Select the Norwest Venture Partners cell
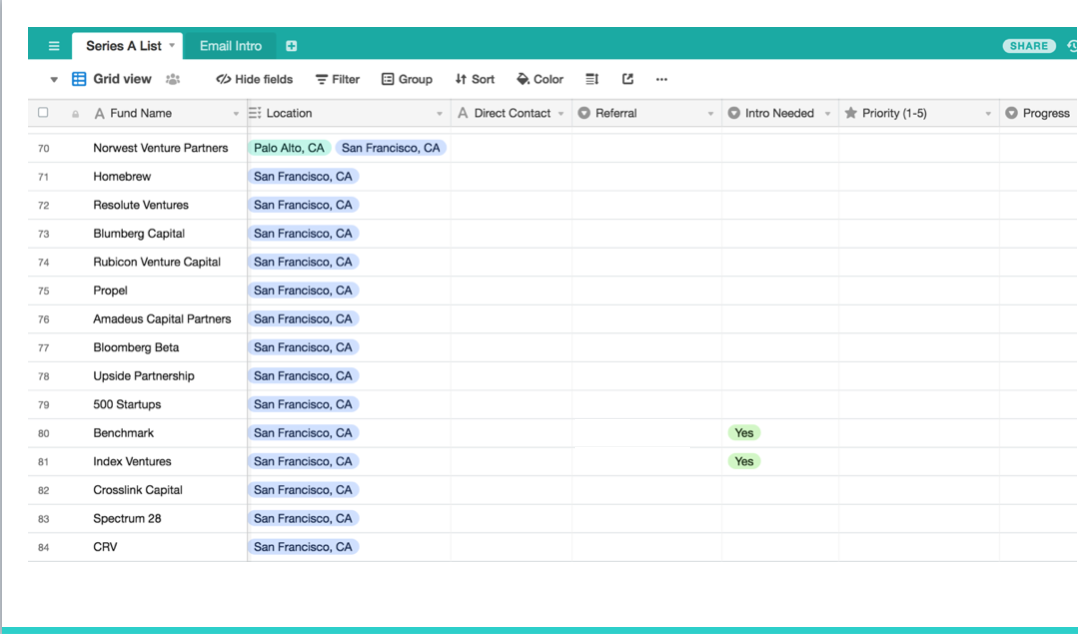Screen dimensions: 1078x634 click(x=160, y=148)
